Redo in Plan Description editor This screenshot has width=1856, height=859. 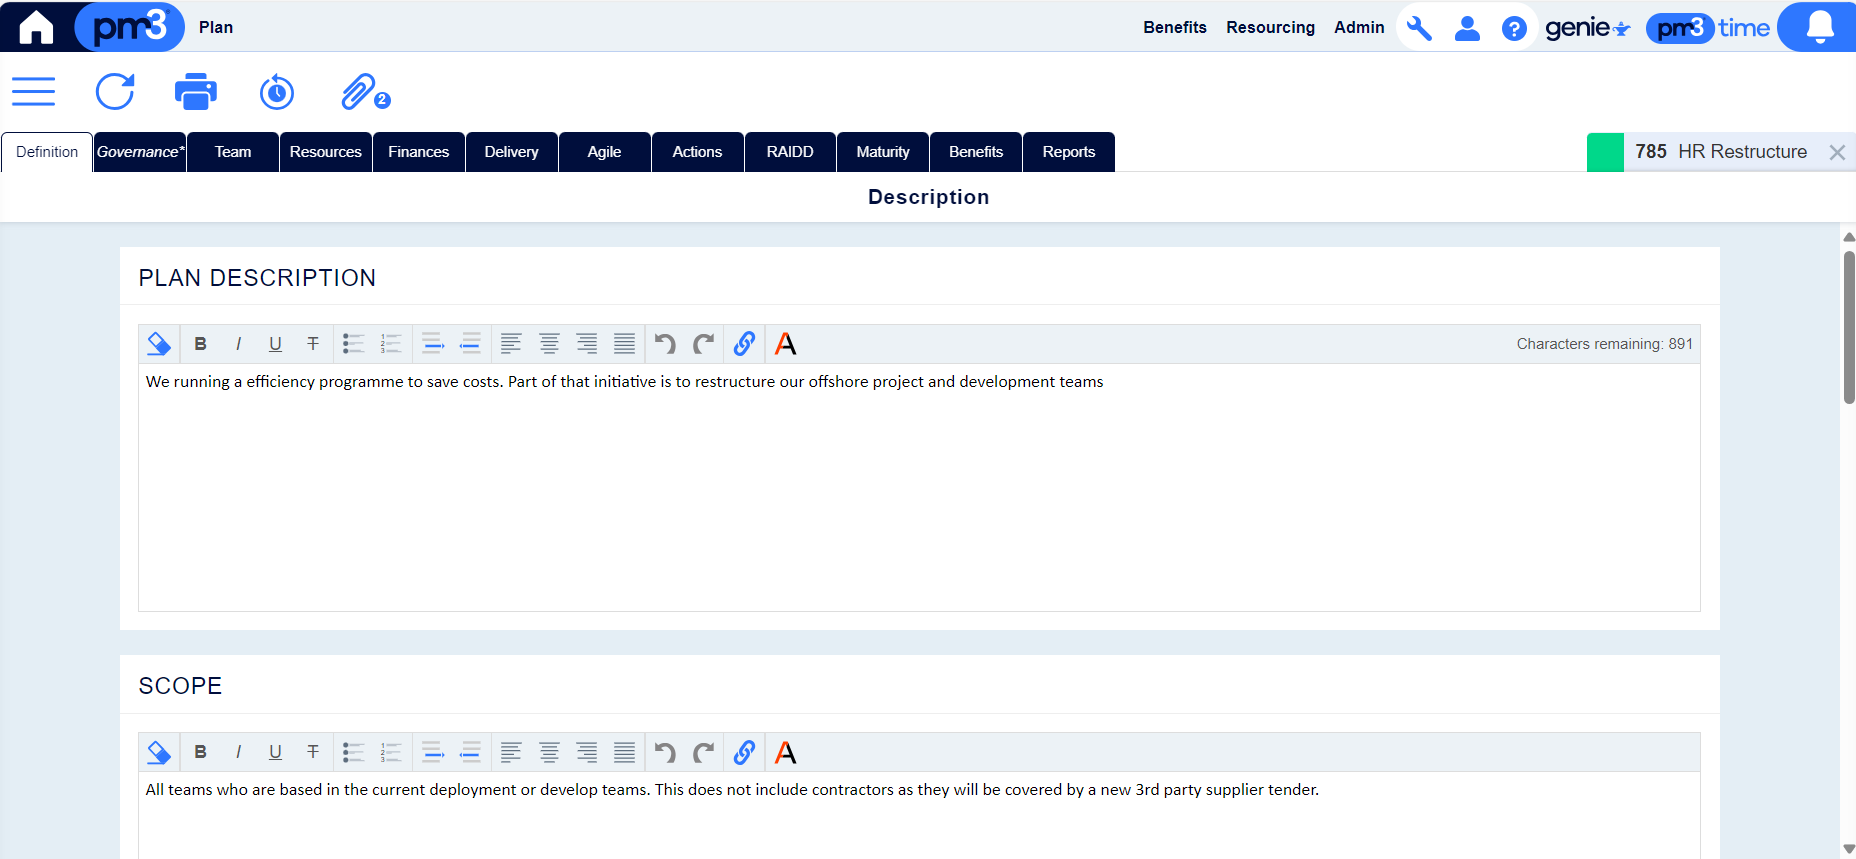point(704,344)
